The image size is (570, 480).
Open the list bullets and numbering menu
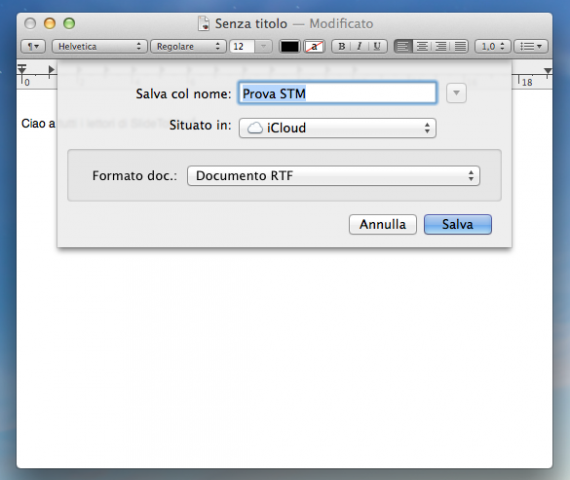click(530, 47)
